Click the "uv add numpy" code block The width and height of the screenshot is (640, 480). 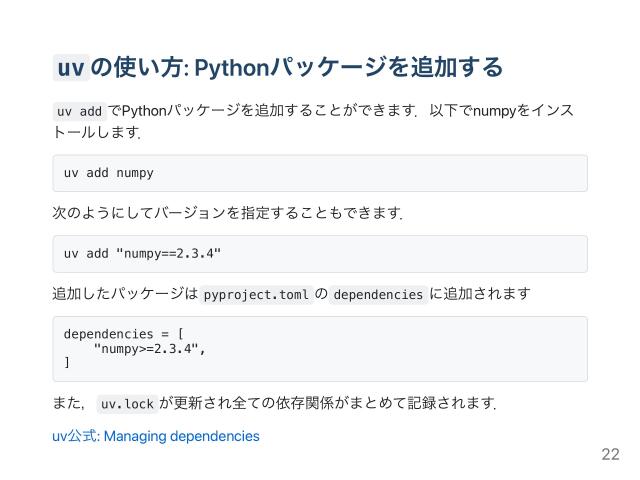(x=109, y=173)
